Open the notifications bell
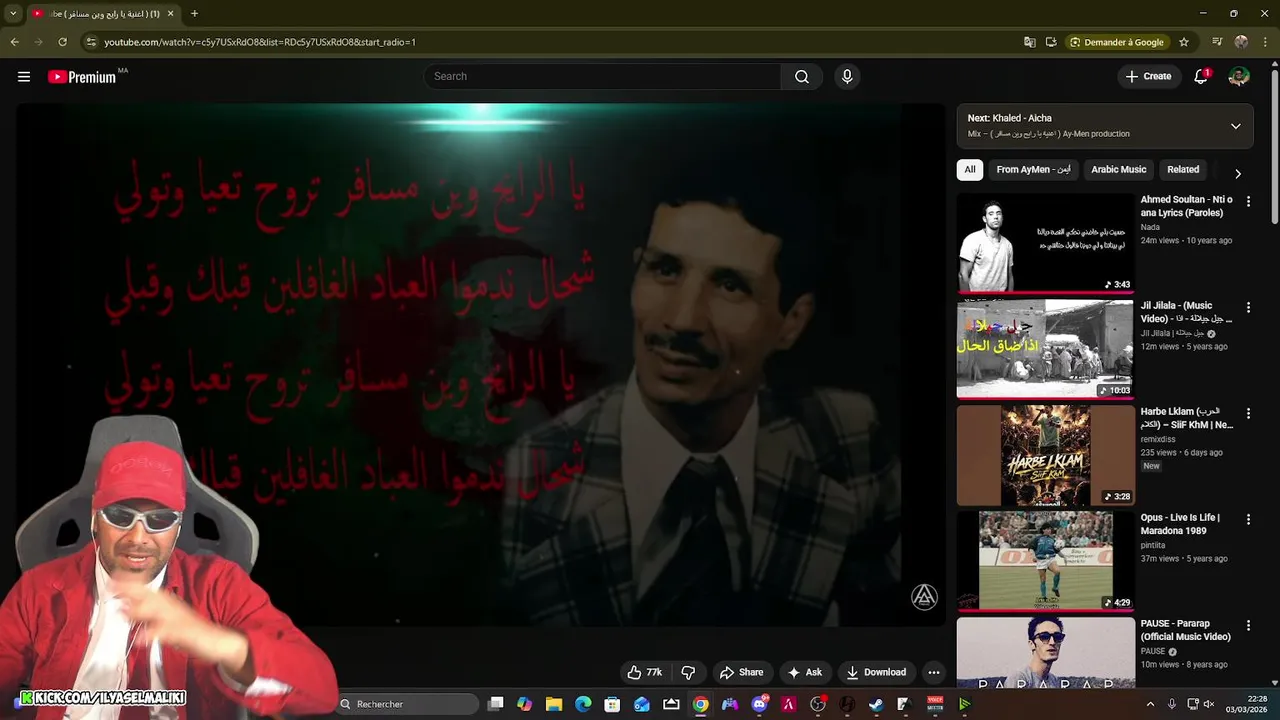 (1201, 77)
